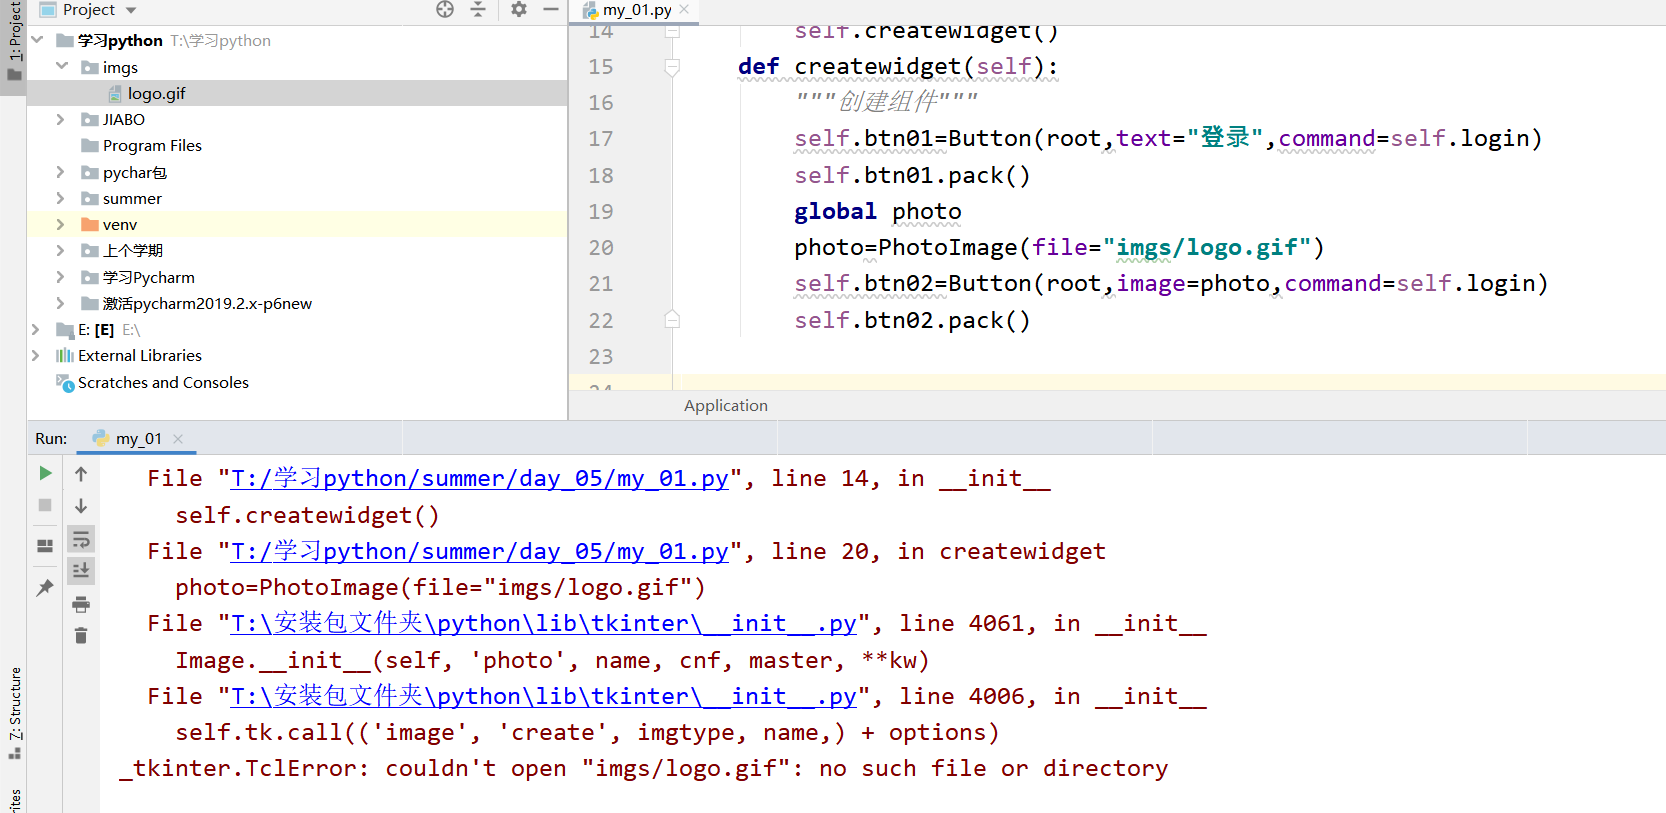Open my_01.py link for line 14 traceback

[480, 478]
